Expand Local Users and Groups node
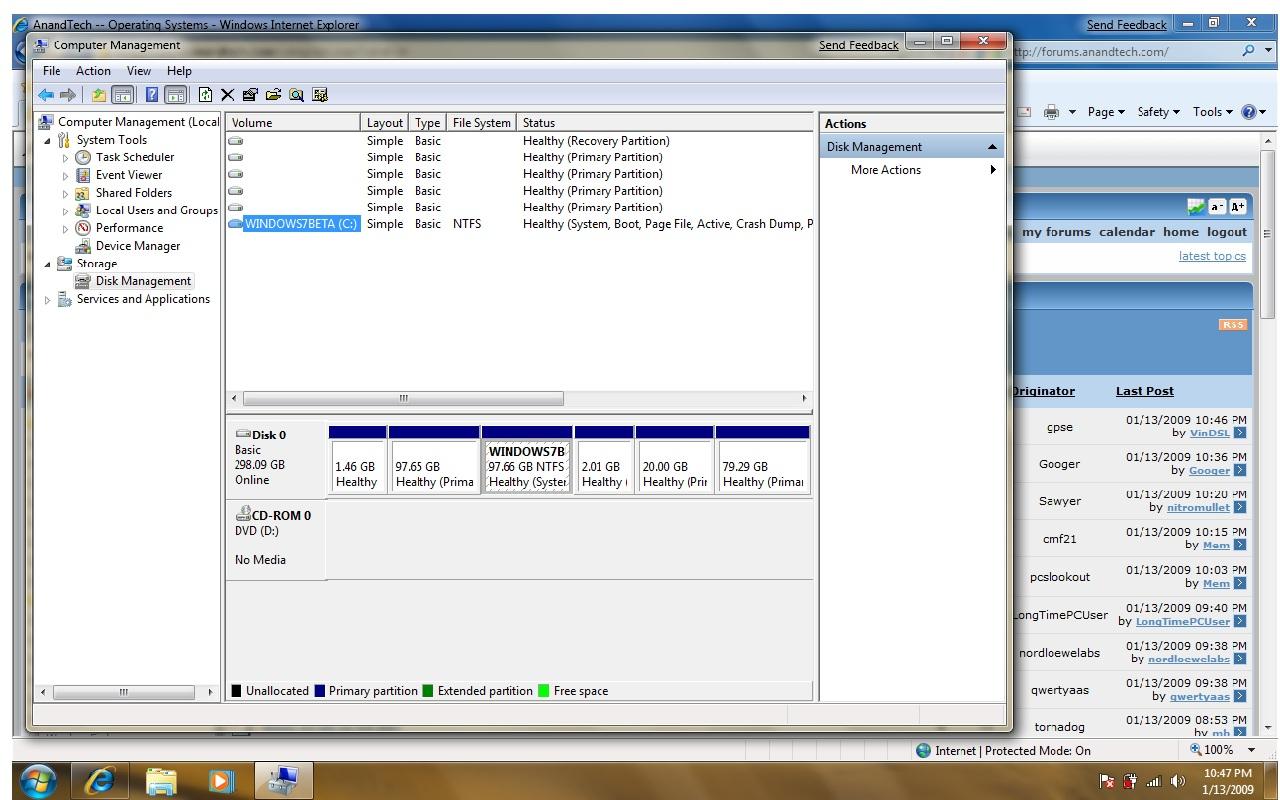This screenshot has height=800, width=1280. [x=66, y=211]
